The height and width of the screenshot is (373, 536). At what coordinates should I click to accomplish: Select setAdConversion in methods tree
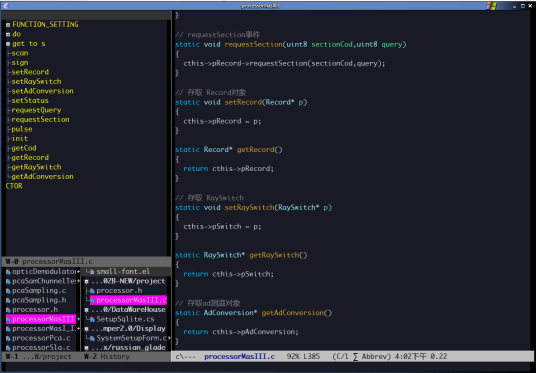[x=42, y=91]
